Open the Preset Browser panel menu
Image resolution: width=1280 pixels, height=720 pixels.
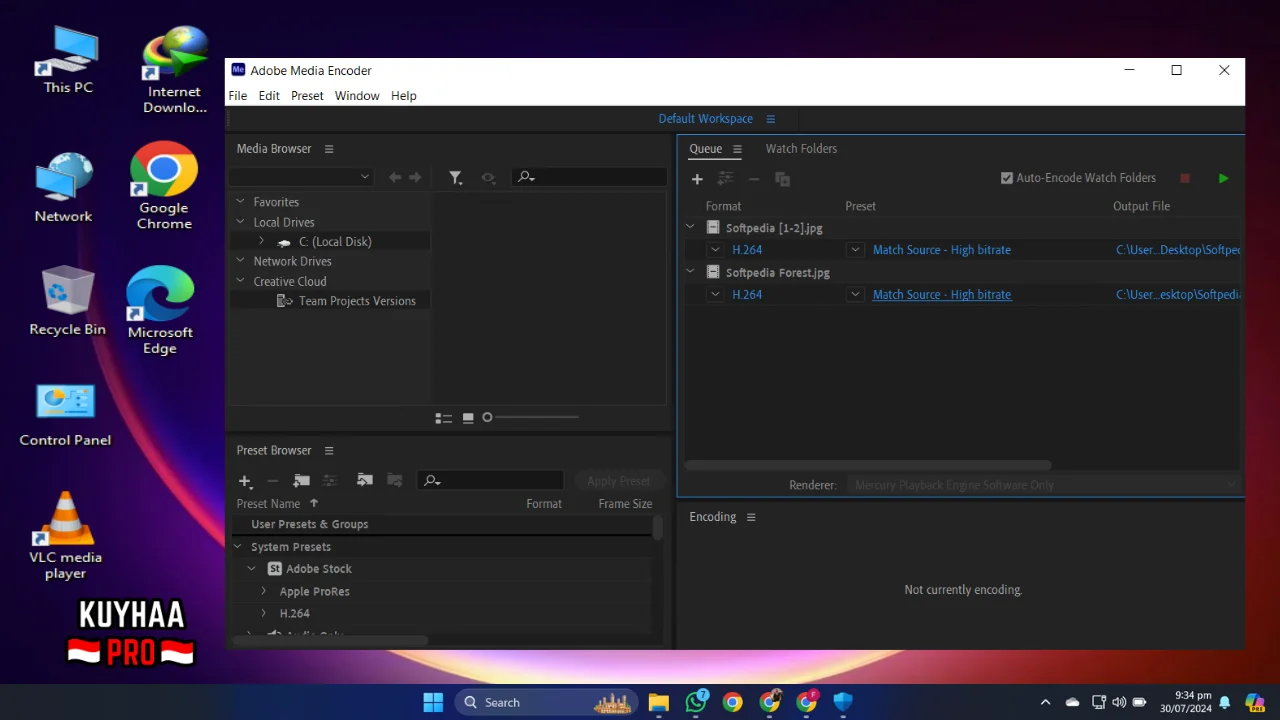tap(329, 451)
